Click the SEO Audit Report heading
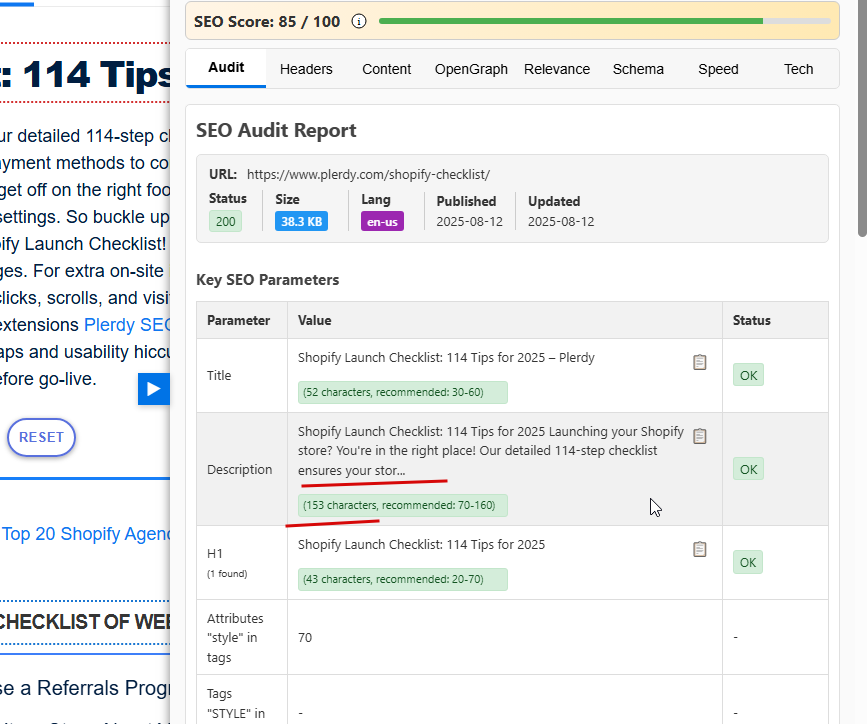Screen dimensions: 867x724 pyautogui.click(x=276, y=131)
